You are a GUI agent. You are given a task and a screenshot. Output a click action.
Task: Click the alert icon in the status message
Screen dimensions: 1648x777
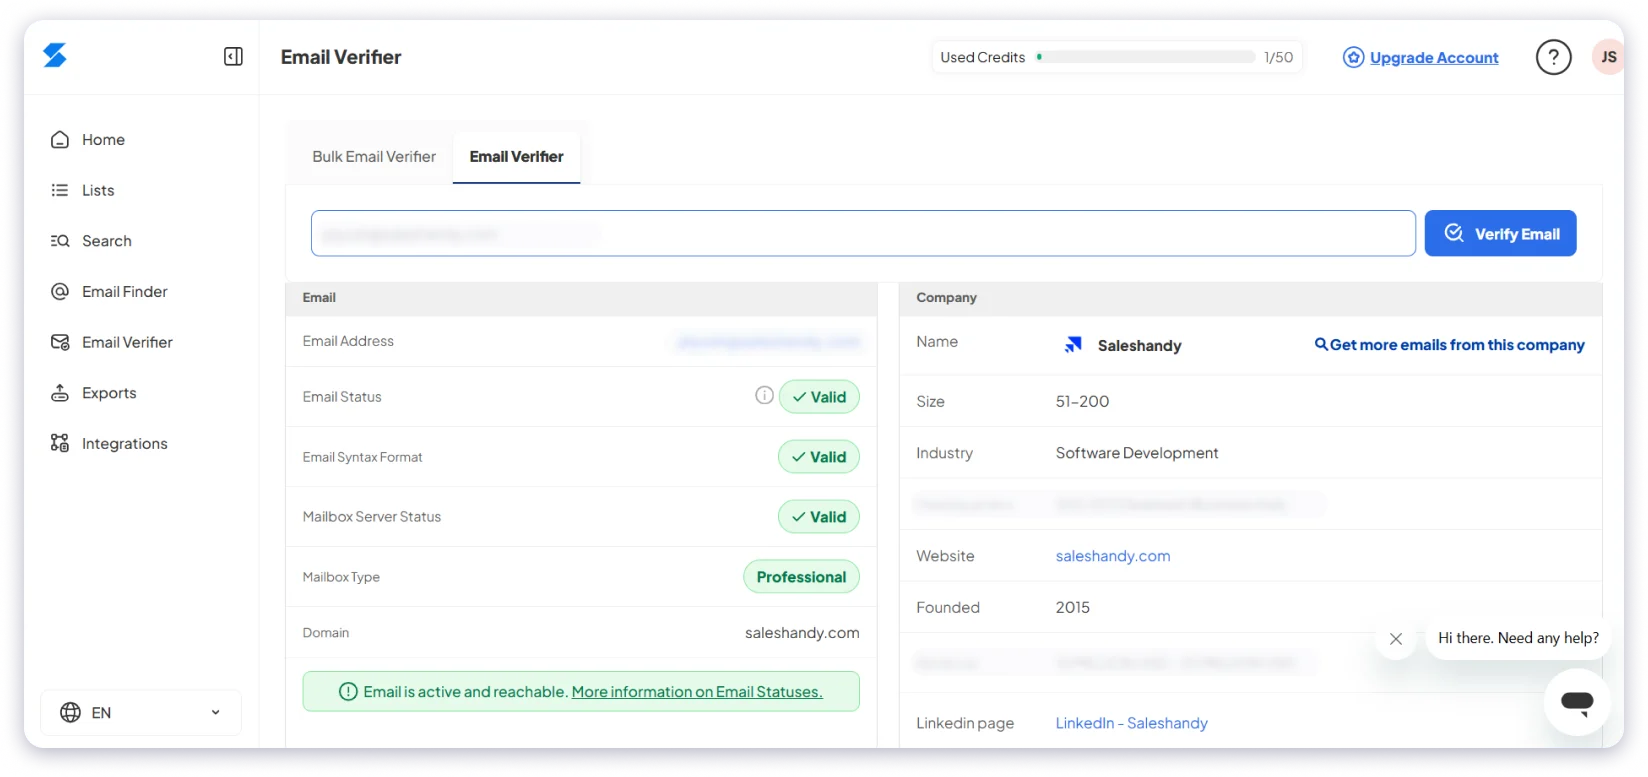pyautogui.click(x=348, y=692)
